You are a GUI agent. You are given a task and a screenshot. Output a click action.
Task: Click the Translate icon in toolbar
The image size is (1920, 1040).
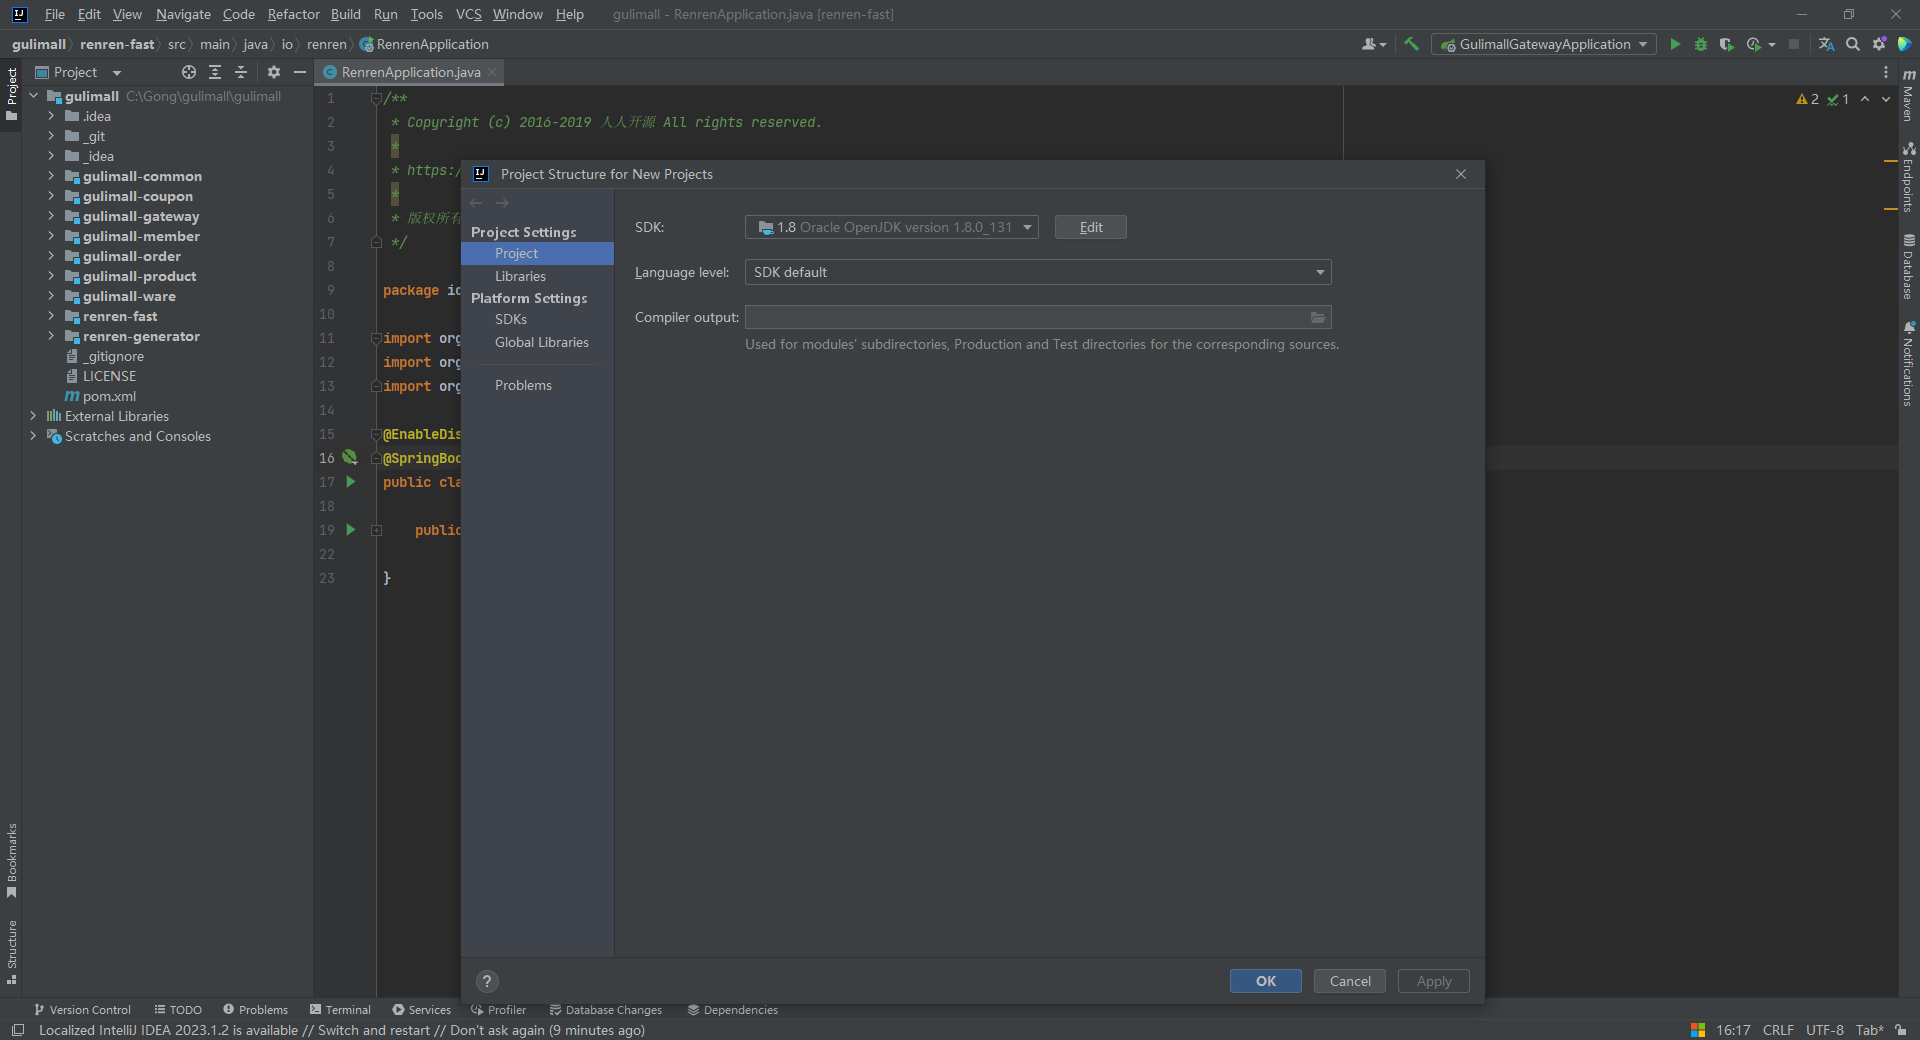(x=1826, y=44)
